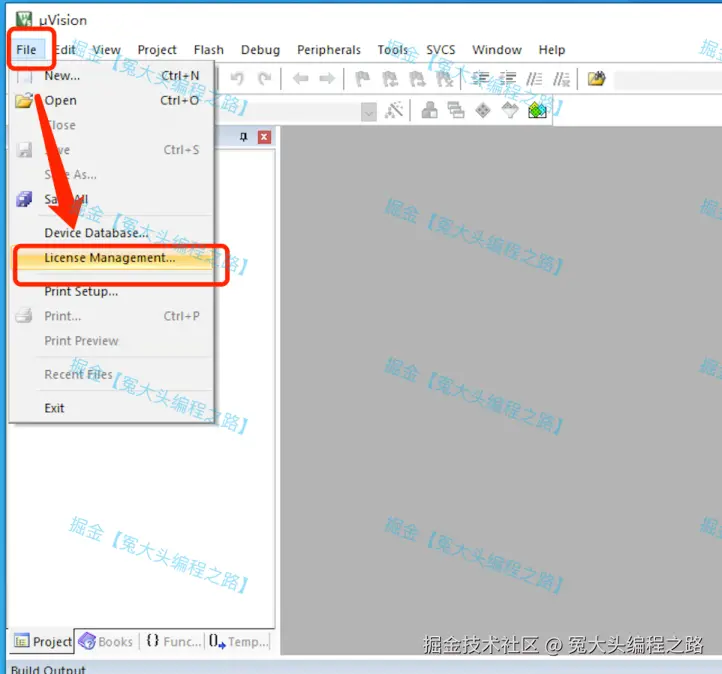Screen dimensions: 722x674
Task: Go to the next bookmark icon
Action: [417, 79]
